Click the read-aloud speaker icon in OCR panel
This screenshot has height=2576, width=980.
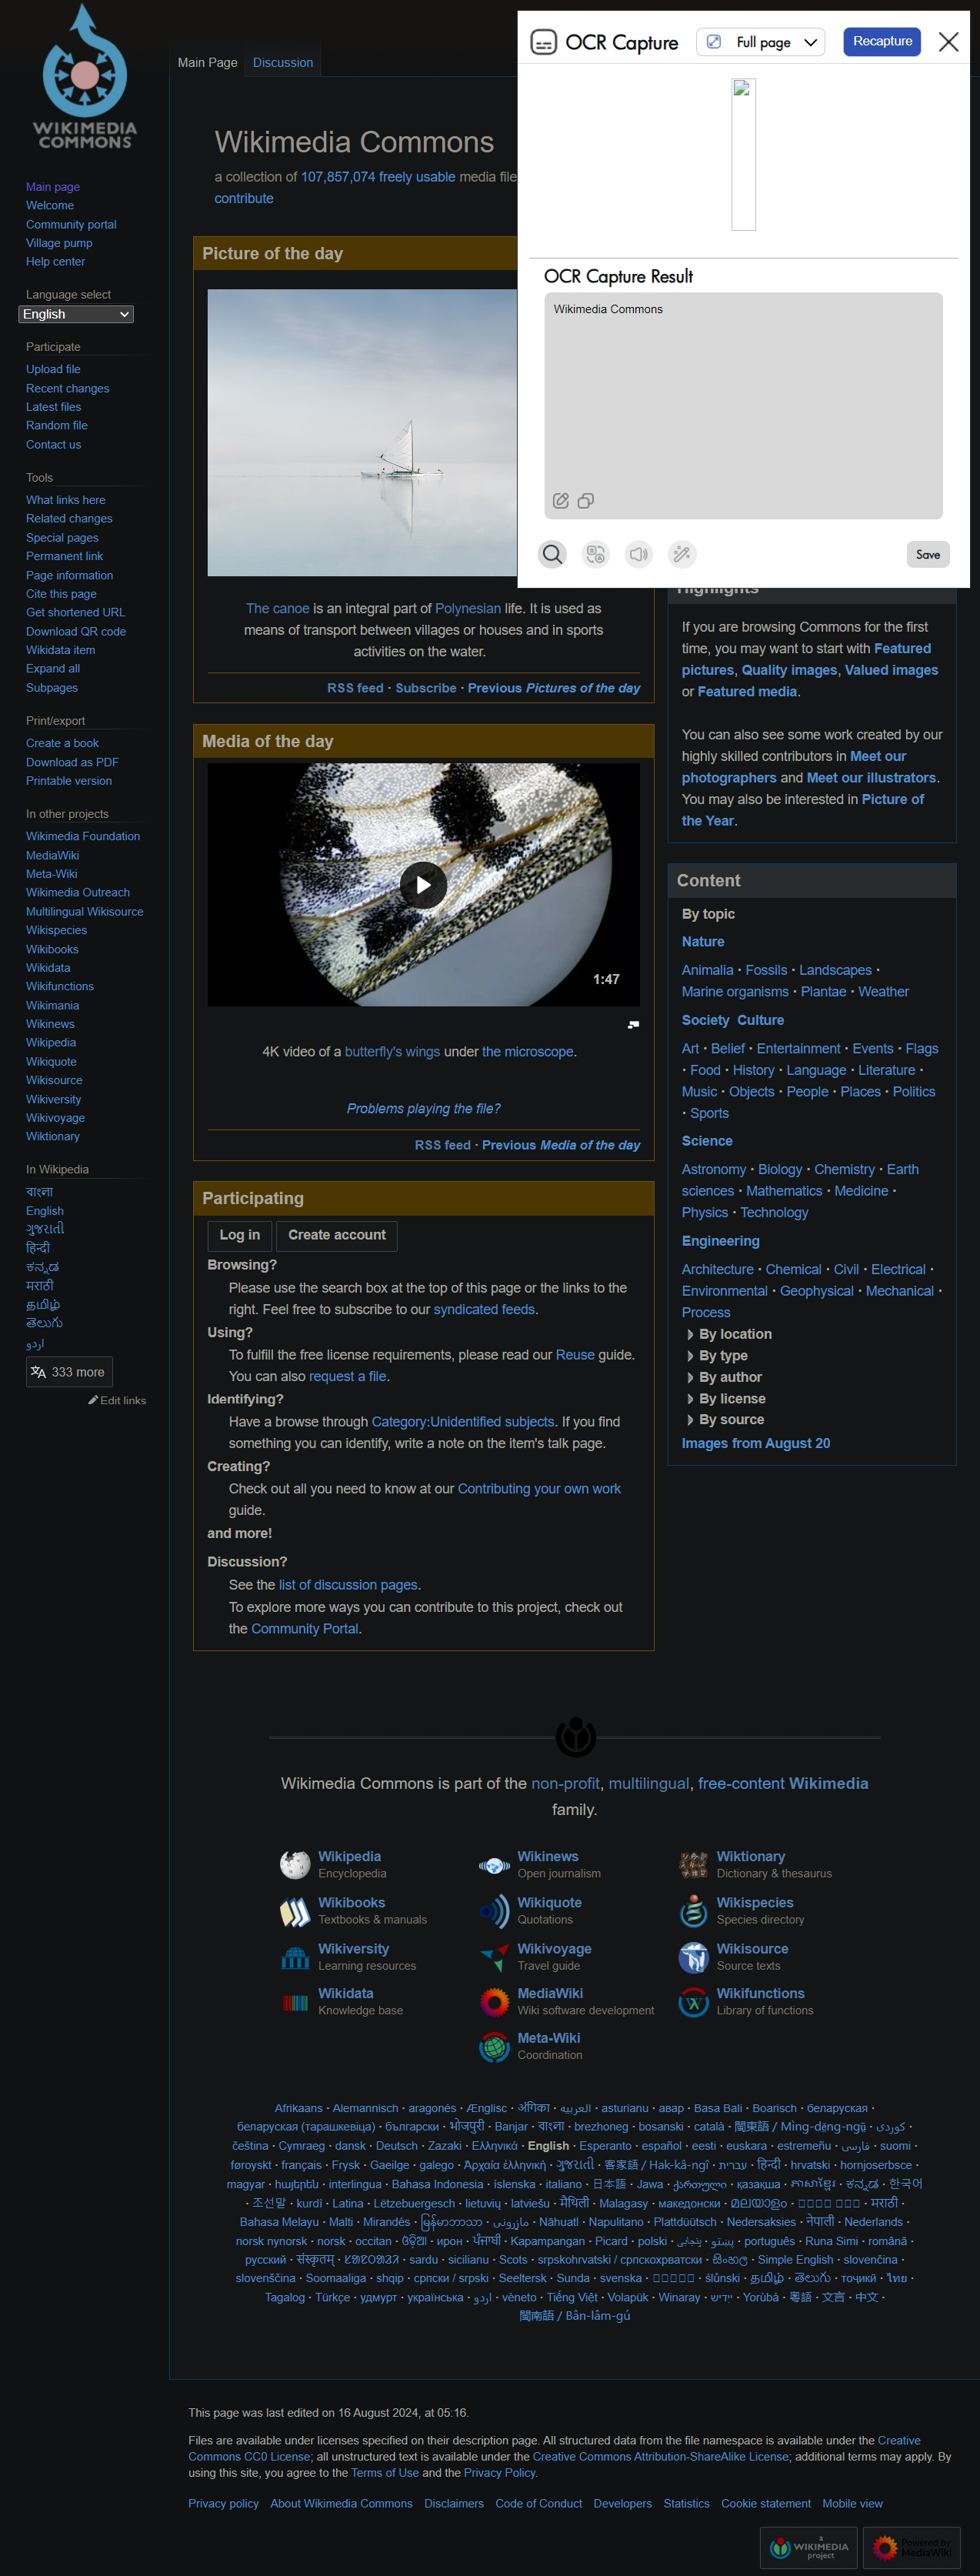pyautogui.click(x=639, y=554)
